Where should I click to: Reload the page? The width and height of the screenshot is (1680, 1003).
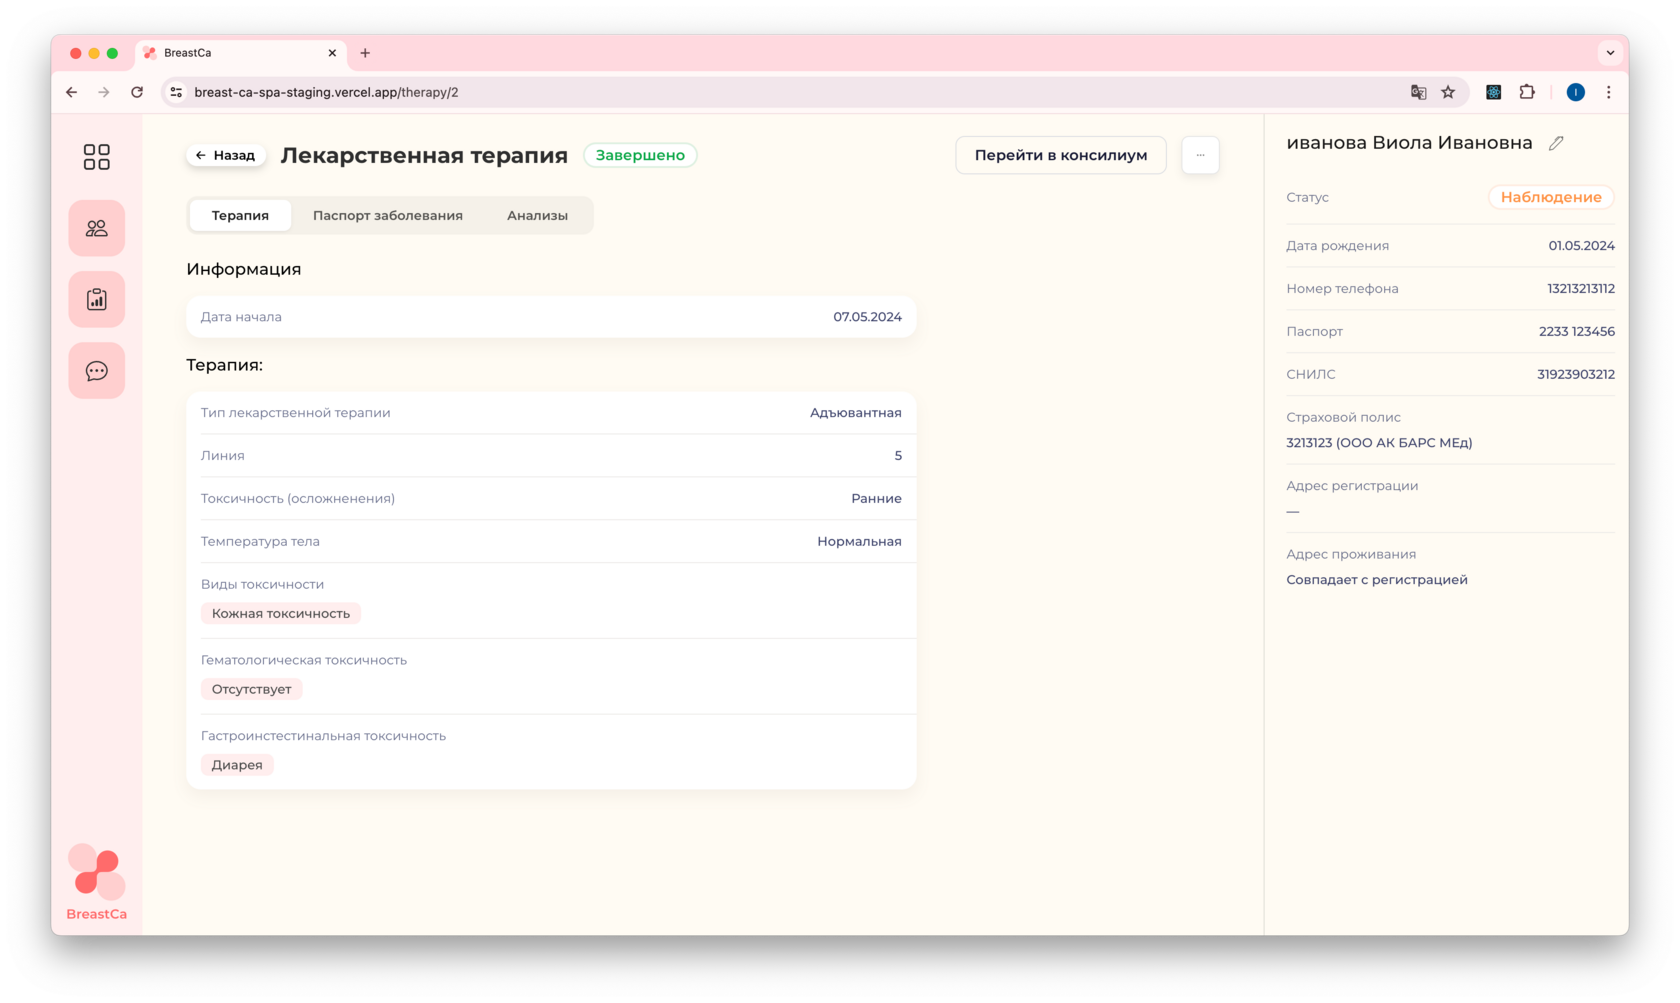(137, 92)
